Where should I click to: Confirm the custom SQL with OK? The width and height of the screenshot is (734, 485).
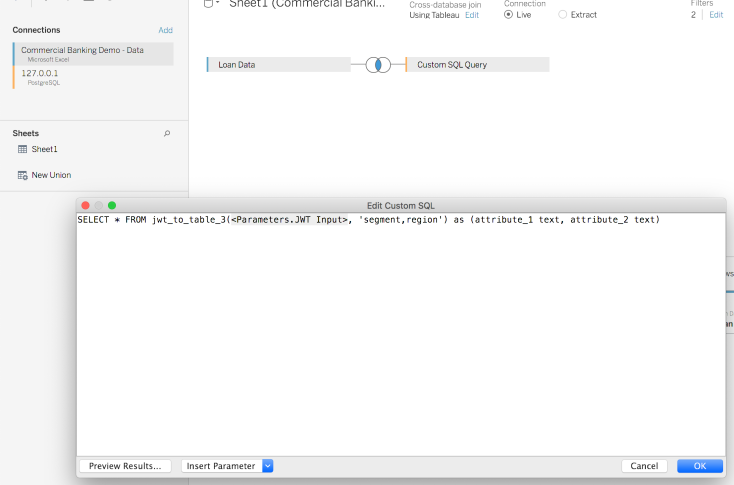(700, 466)
